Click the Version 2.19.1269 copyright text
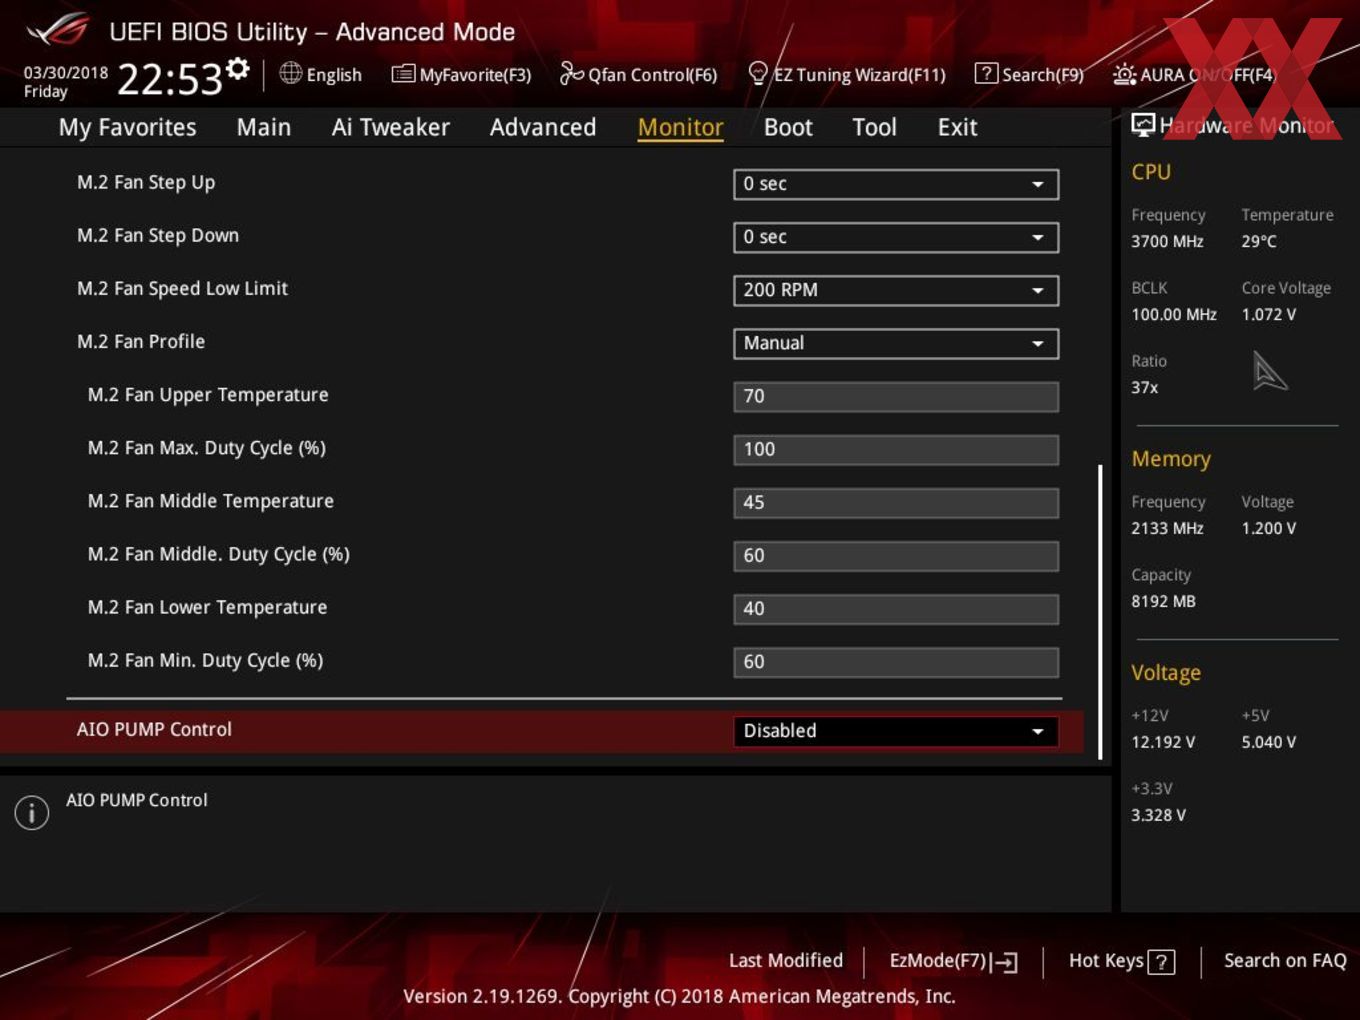Screen dimensions: 1360x1020 [679, 996]
